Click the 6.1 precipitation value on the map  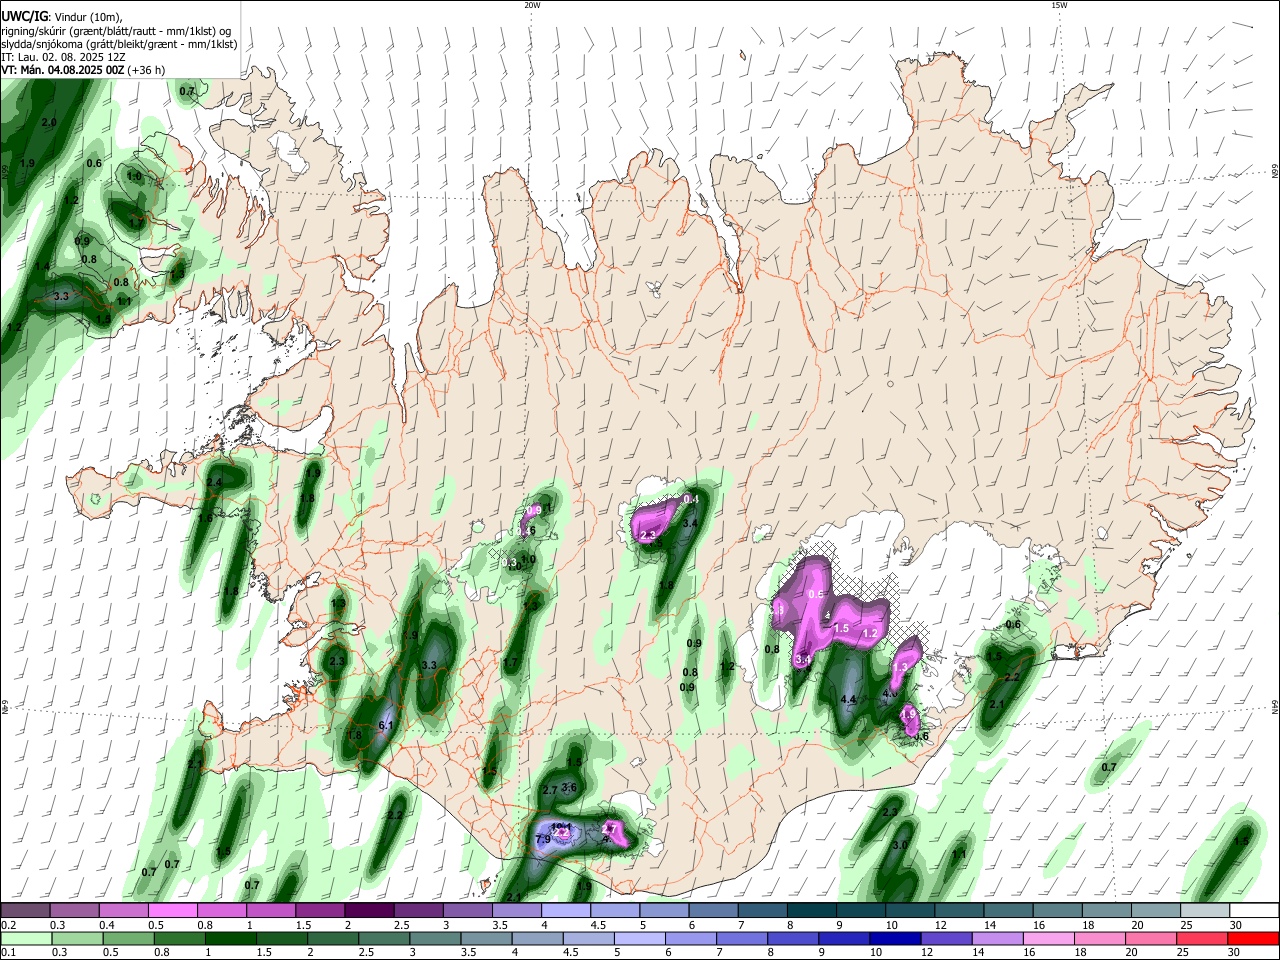pyautogui.click(x=387, y=726)
